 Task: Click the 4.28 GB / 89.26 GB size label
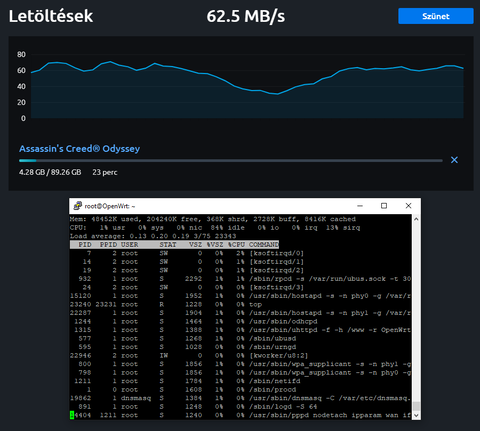click(50, 172)
